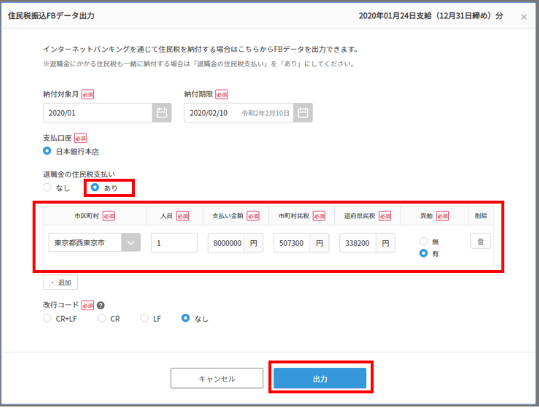Select LF line break code
This screenshot has width=539, height=408.
pos(144,318)
